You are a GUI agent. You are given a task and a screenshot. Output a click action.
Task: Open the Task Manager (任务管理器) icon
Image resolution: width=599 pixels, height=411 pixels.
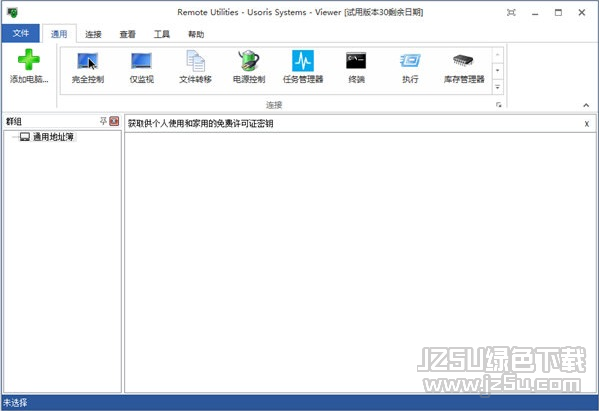point(303,61)
